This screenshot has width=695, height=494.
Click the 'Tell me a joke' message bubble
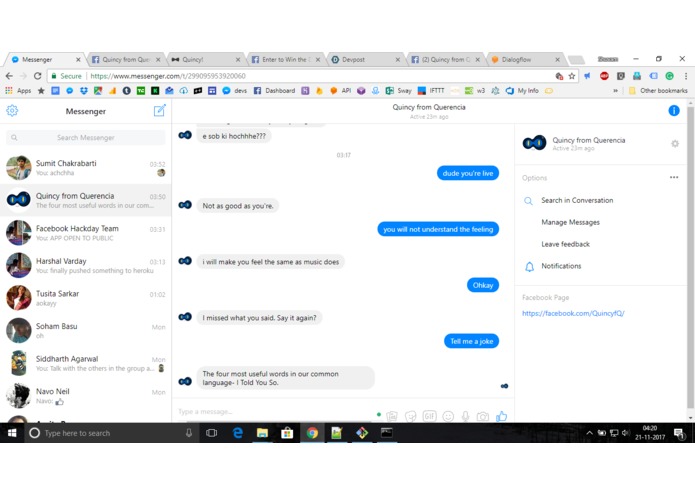(x=472, y=341)
